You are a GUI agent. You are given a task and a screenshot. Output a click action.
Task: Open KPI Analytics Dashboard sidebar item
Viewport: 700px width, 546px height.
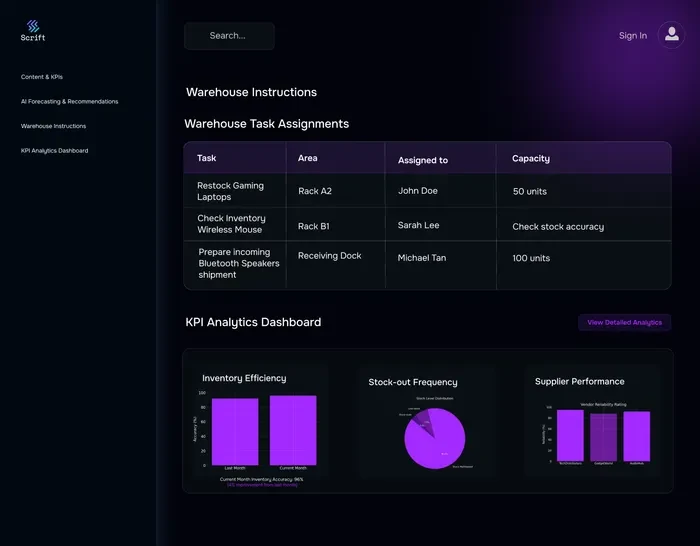(54, 150)
